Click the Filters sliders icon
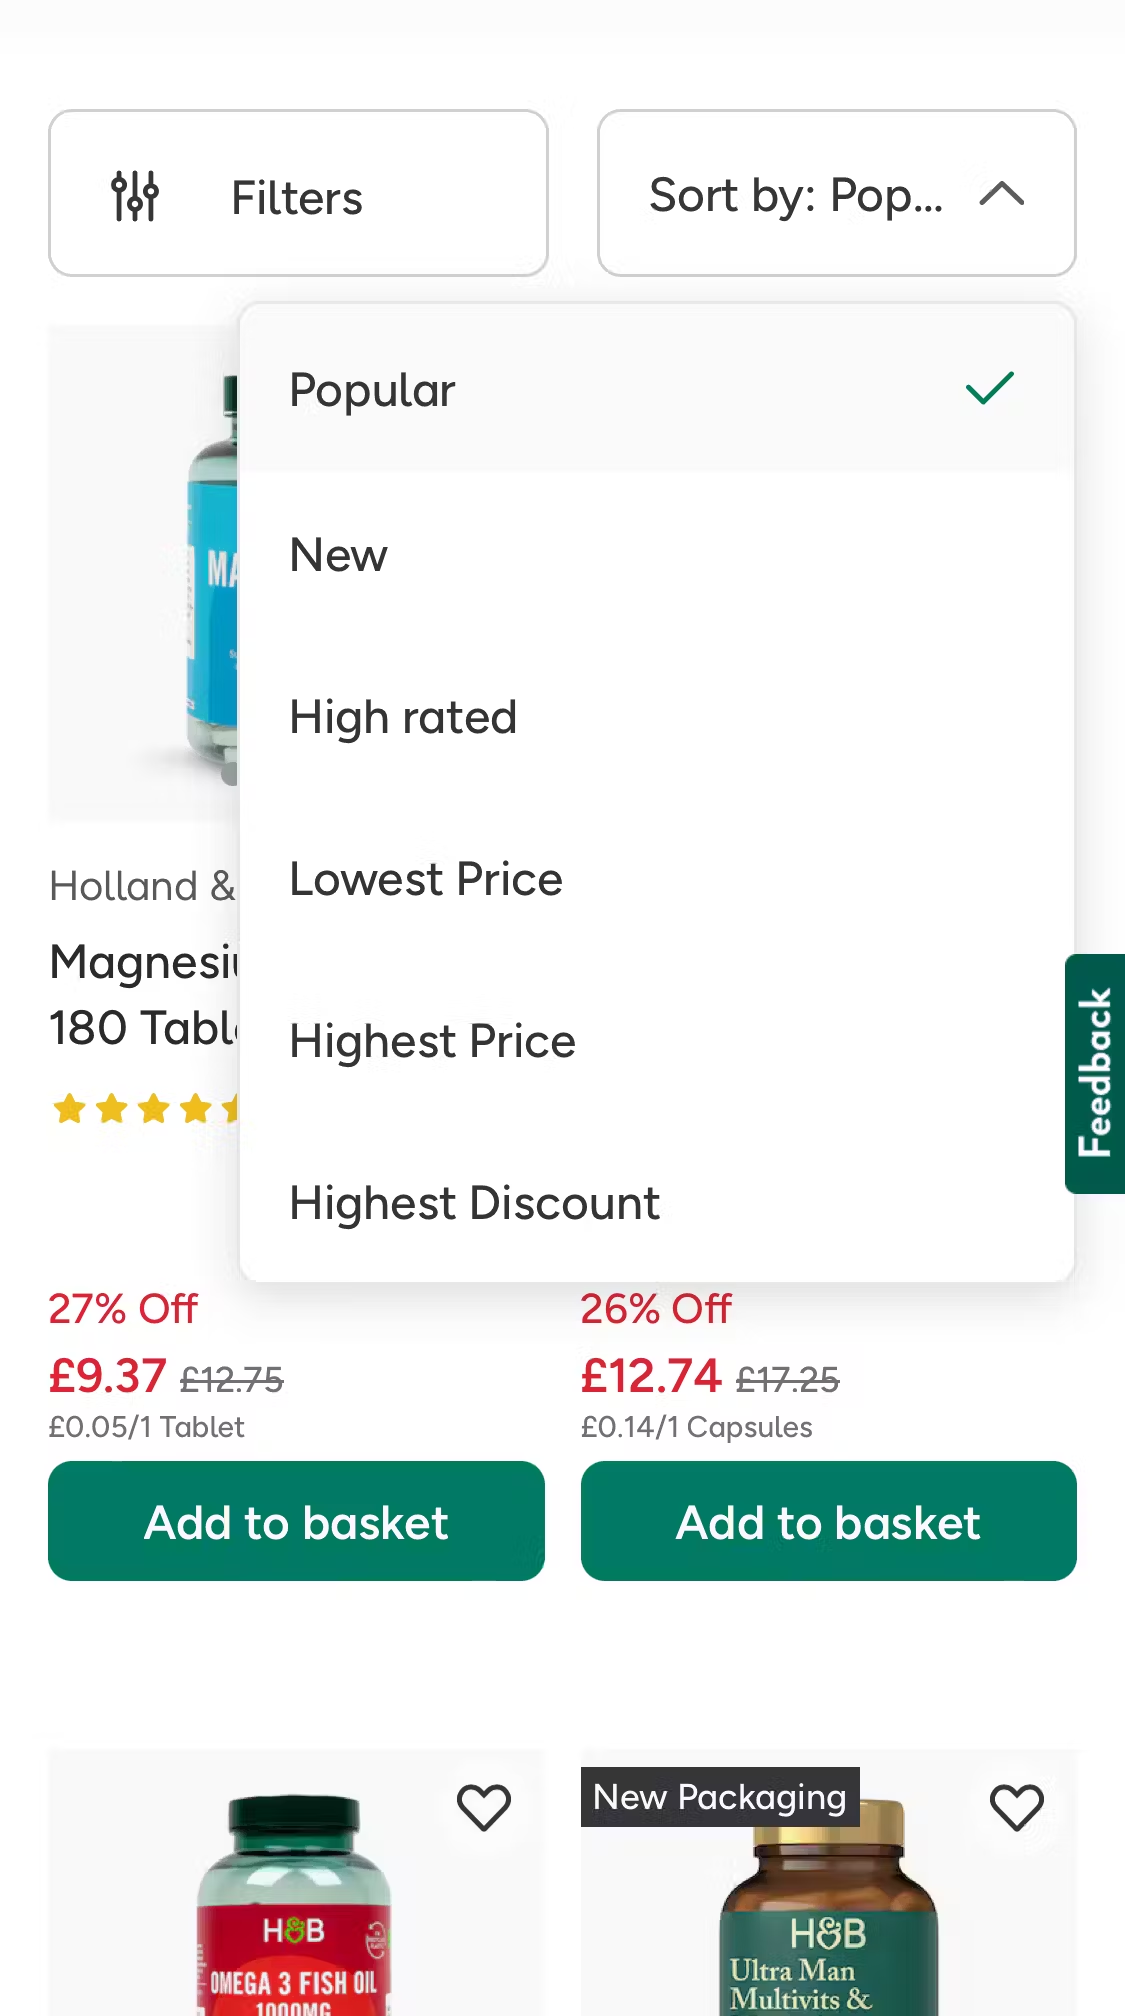The image size is (1125, 2016). pos(135,194)
